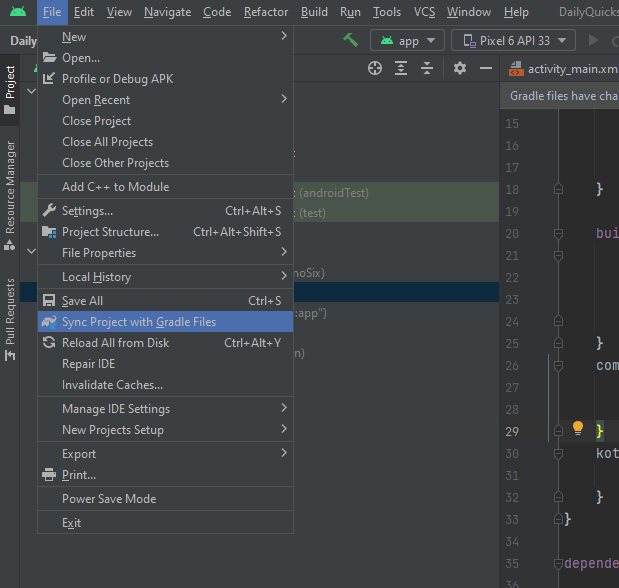Viewport: 619px width, 588px height.
Task: Choose Invalidate Caches...
Action: point(165,385)
